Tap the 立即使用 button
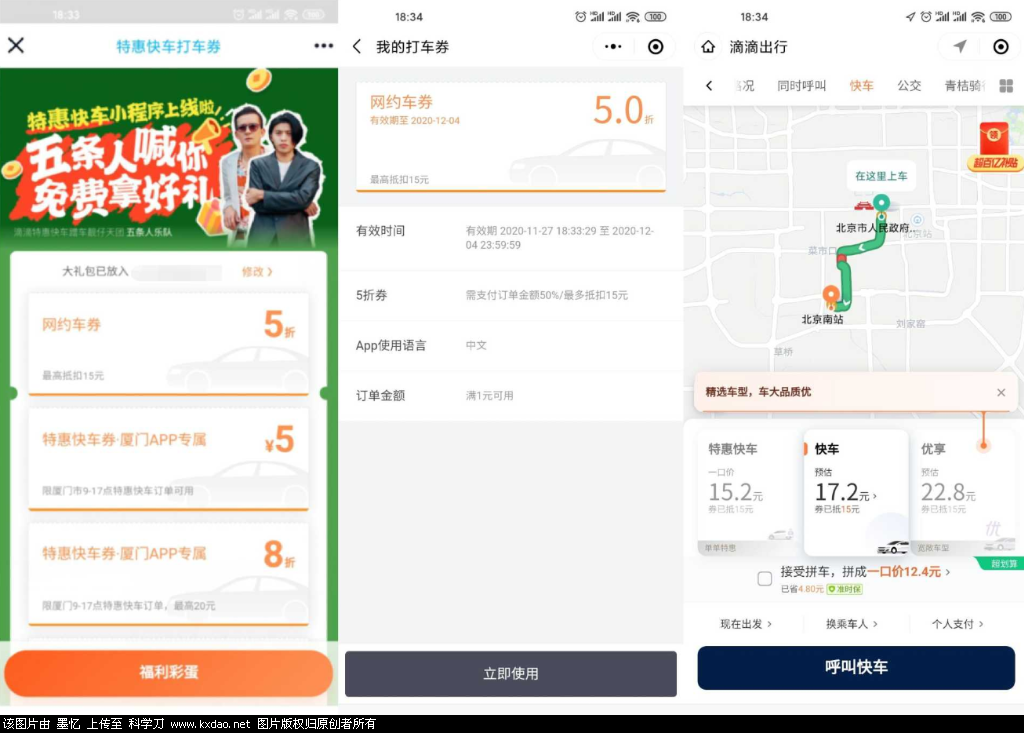 coord(511,674)
